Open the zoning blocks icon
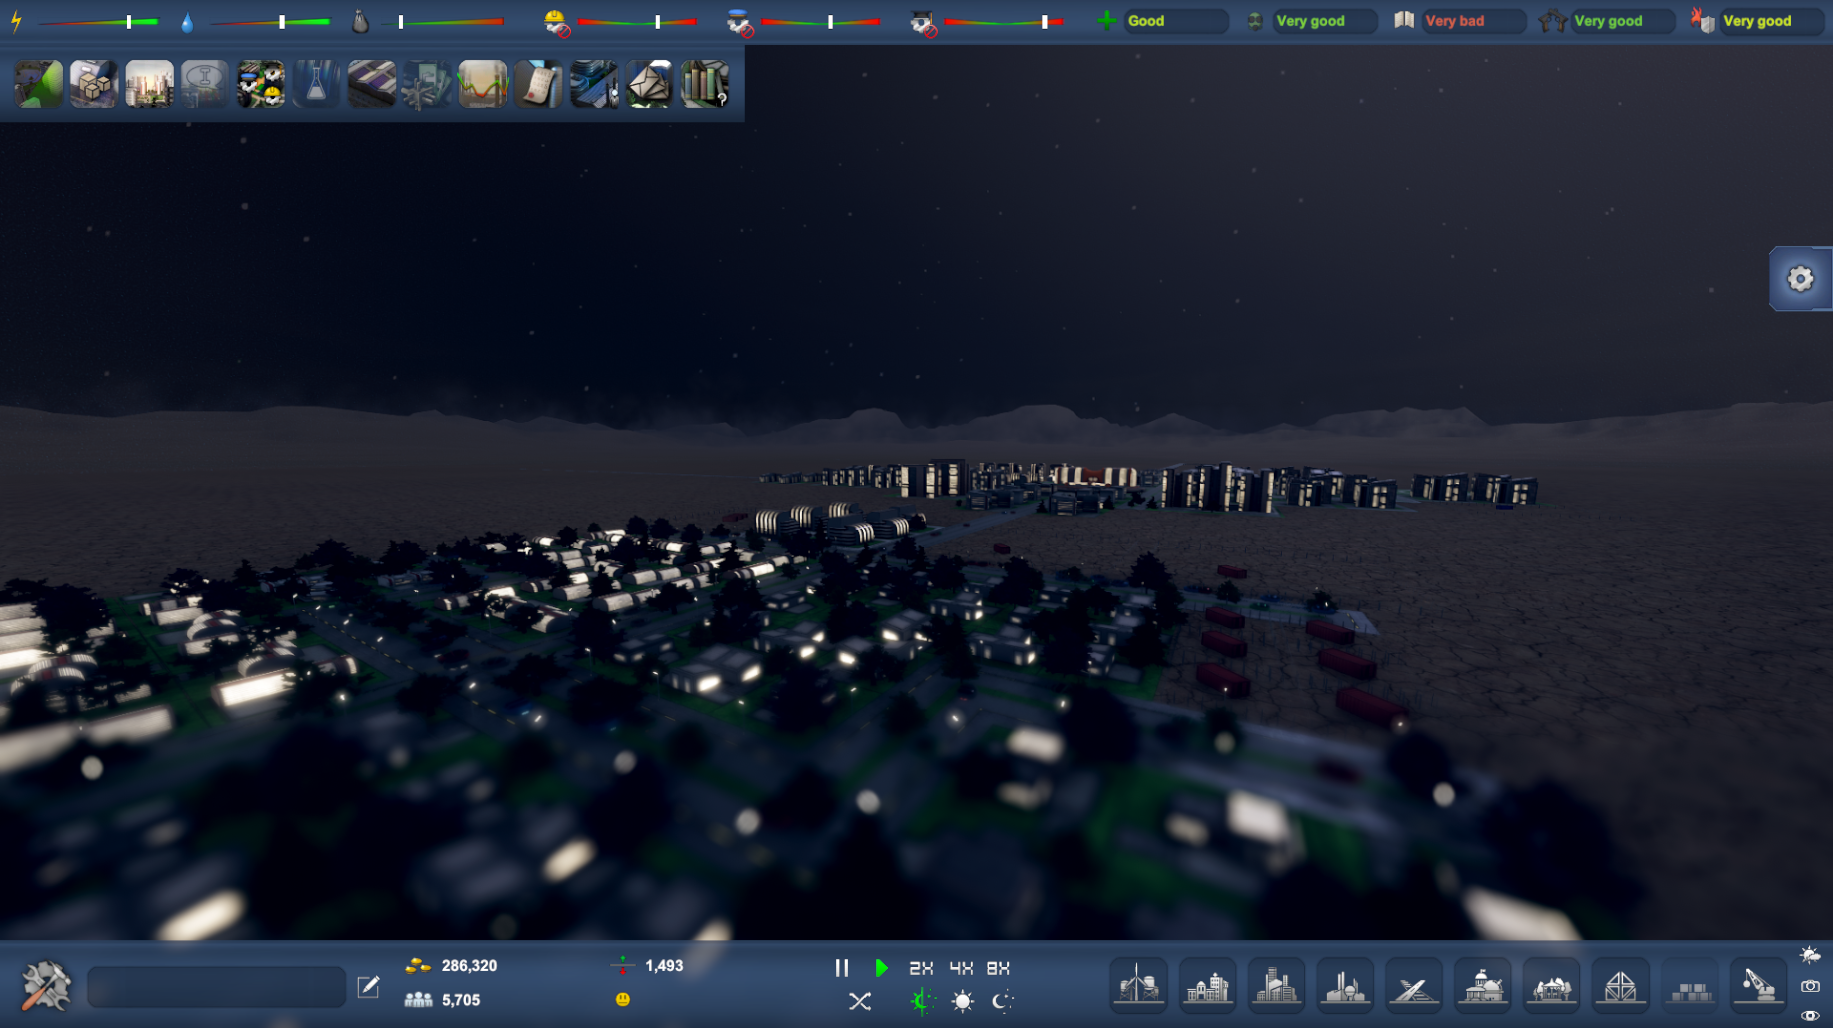The height and width of the screenshot is (1028, 1833). [x=372, y=84]
